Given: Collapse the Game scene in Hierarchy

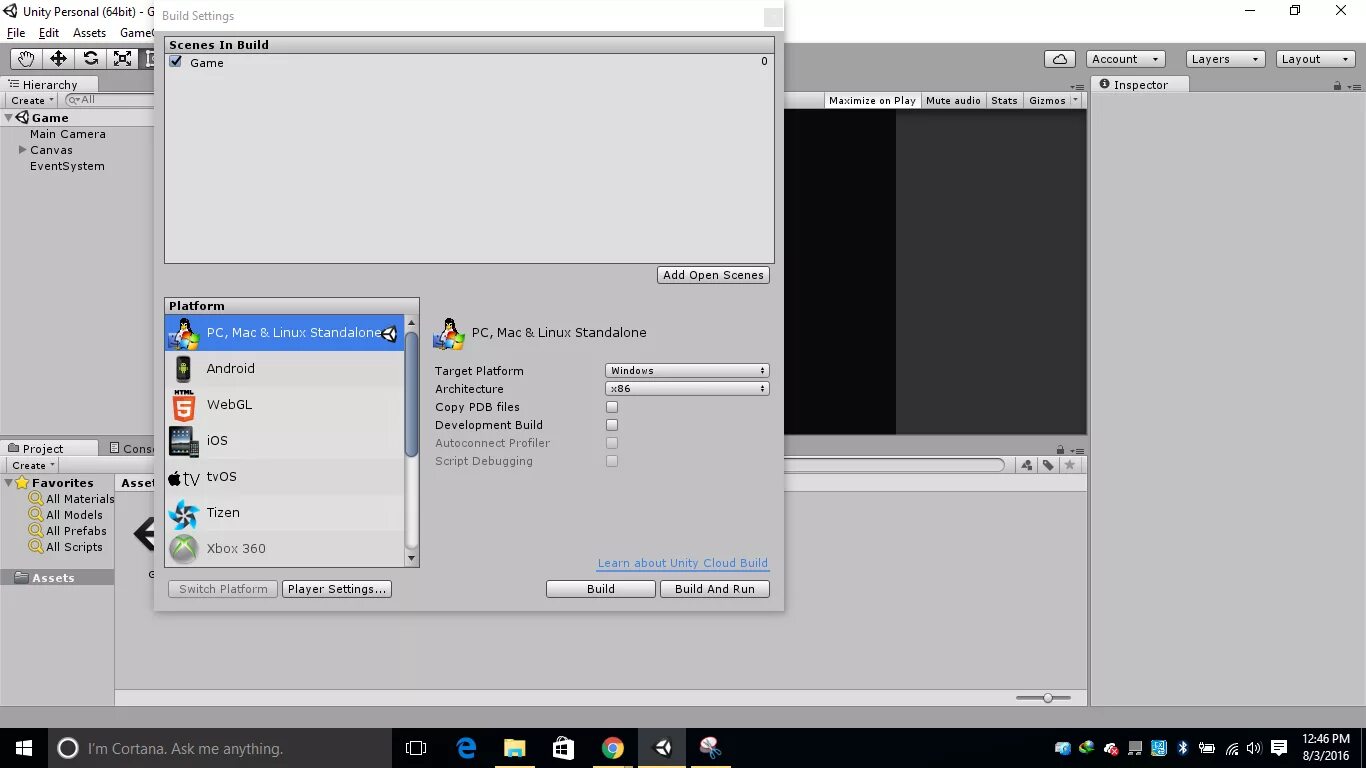Looking at the screenshot, I should pos(9,118).
